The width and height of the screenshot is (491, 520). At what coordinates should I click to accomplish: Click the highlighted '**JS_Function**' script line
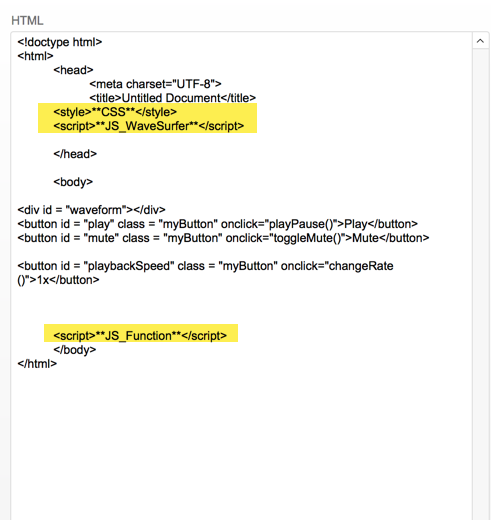click(x=140, y=336)
